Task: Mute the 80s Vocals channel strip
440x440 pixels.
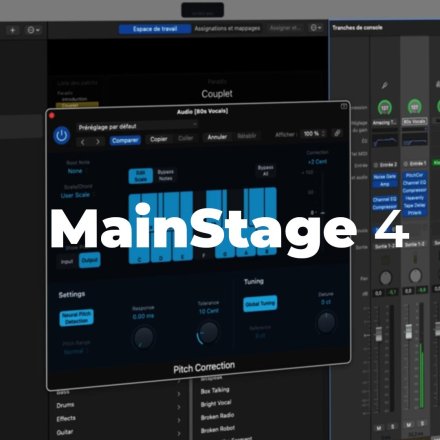Action: coord(409,425)
